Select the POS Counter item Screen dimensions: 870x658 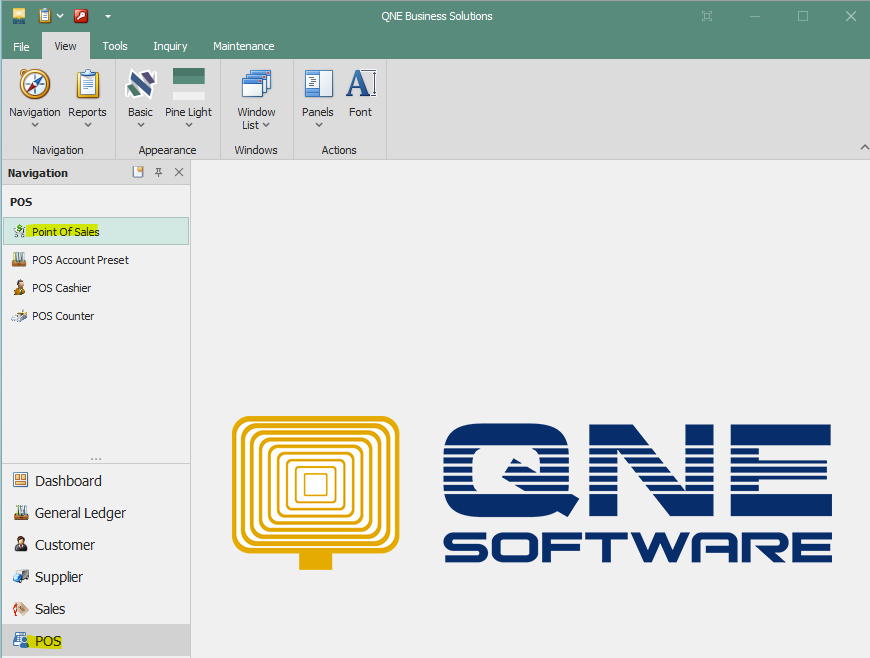[x=96, y=316]
